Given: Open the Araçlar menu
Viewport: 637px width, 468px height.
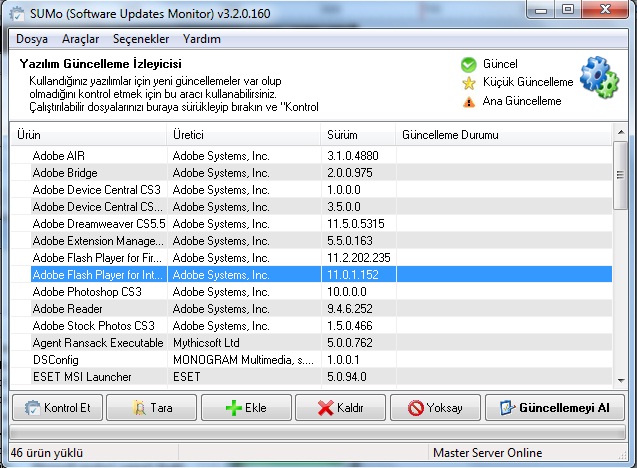Looking at the screenshot, I should click(x=80, y=39).
